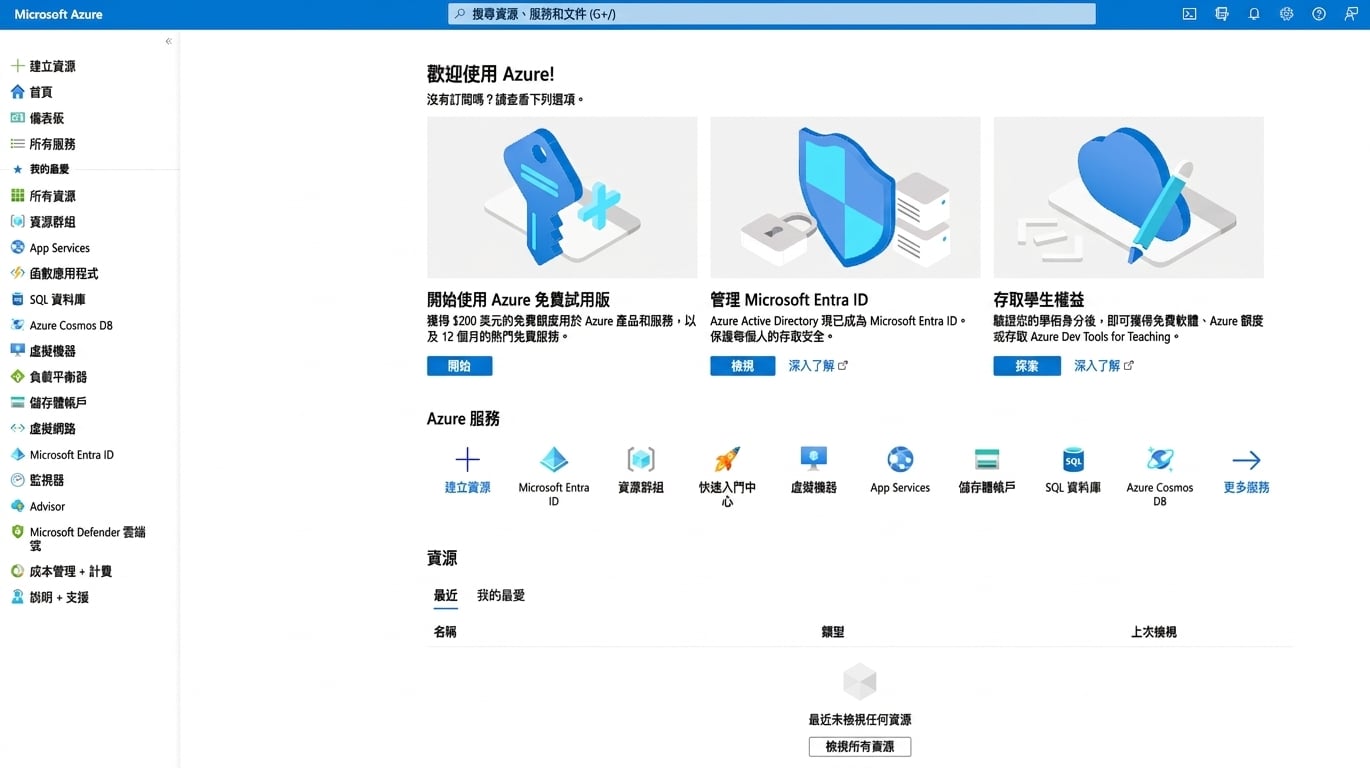Open 資源群組 tile under Azure 服務
This screenshot has height=768, width=1370.
click(x=641, y=470)
